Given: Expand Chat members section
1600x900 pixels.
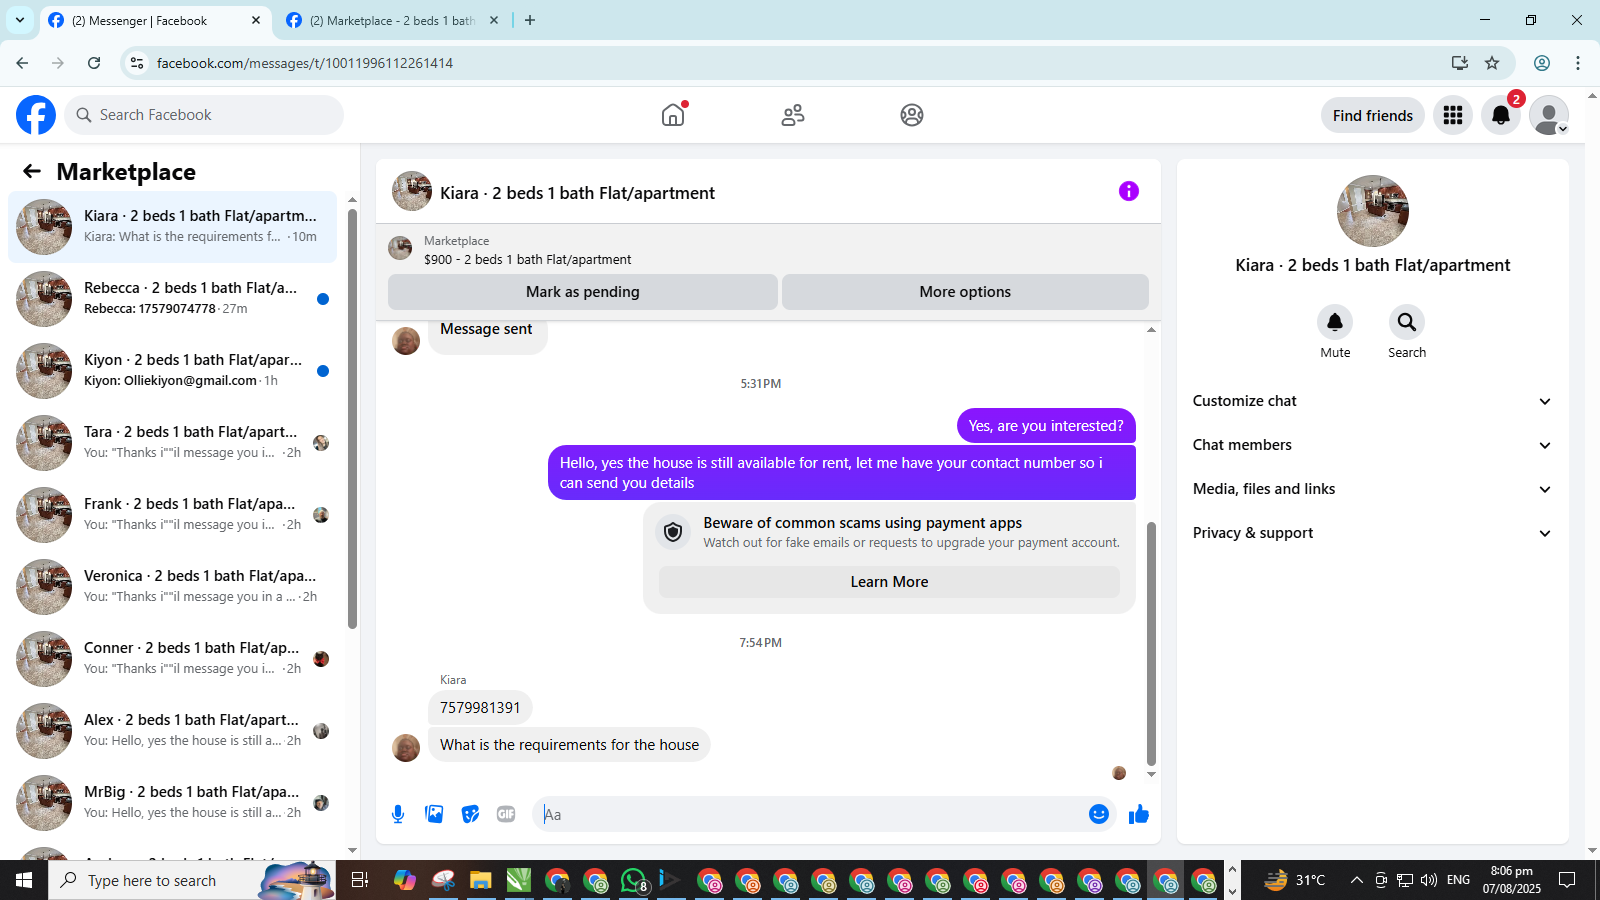Looking at the screenshot, I should [x=1372, y=445].
